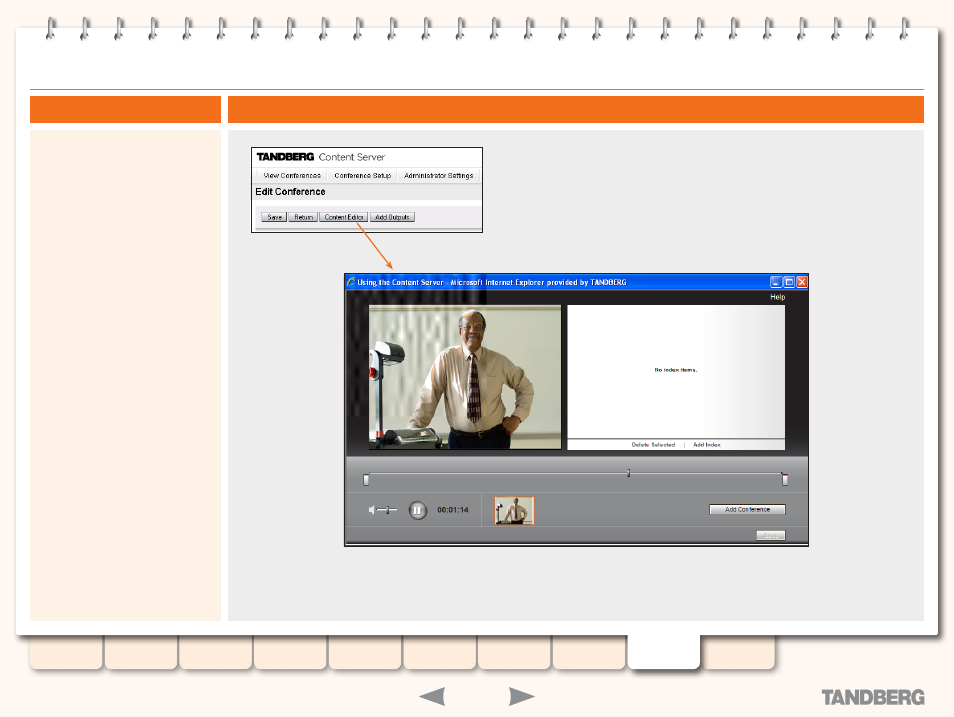954x717 pixels.
Task: Click the timeline playhead position marker
Action: 628,473
